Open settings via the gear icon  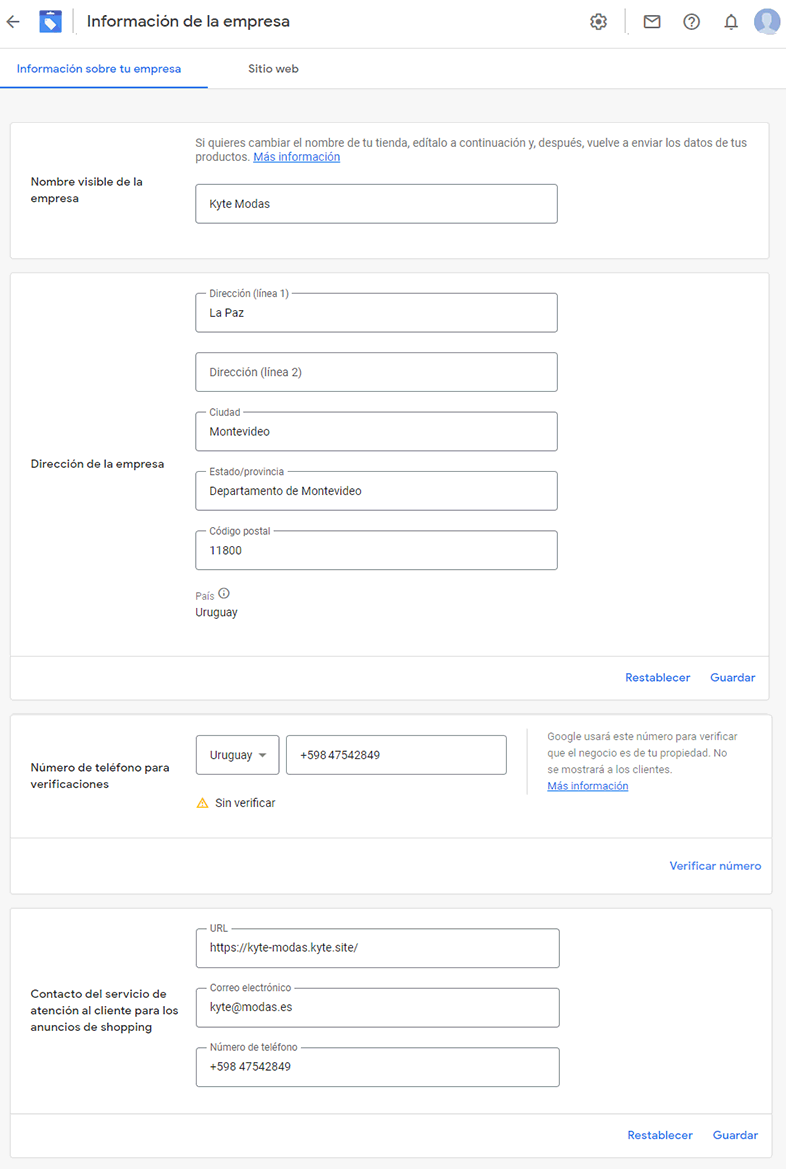point(598,22)
